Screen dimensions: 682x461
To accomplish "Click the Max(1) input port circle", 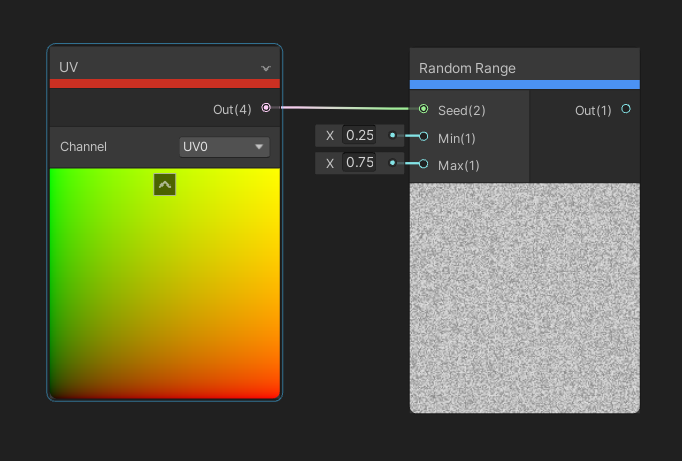I will tap(424, 163).
